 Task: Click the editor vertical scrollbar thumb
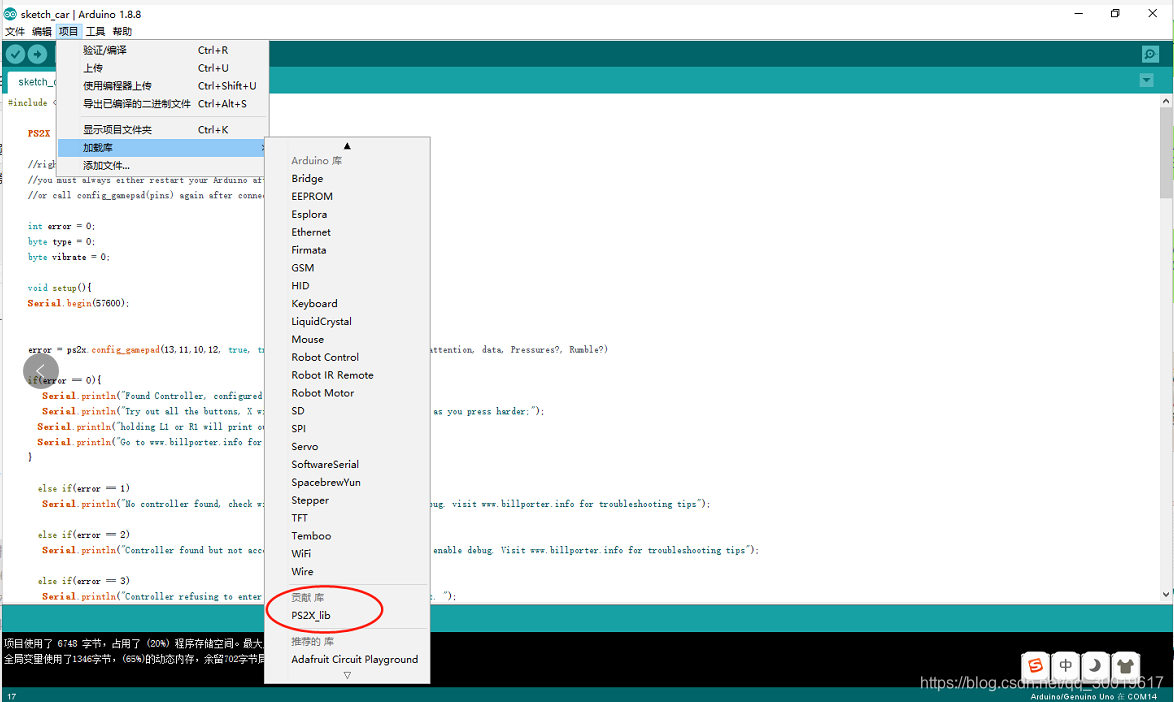click(x=1167, y=153)
